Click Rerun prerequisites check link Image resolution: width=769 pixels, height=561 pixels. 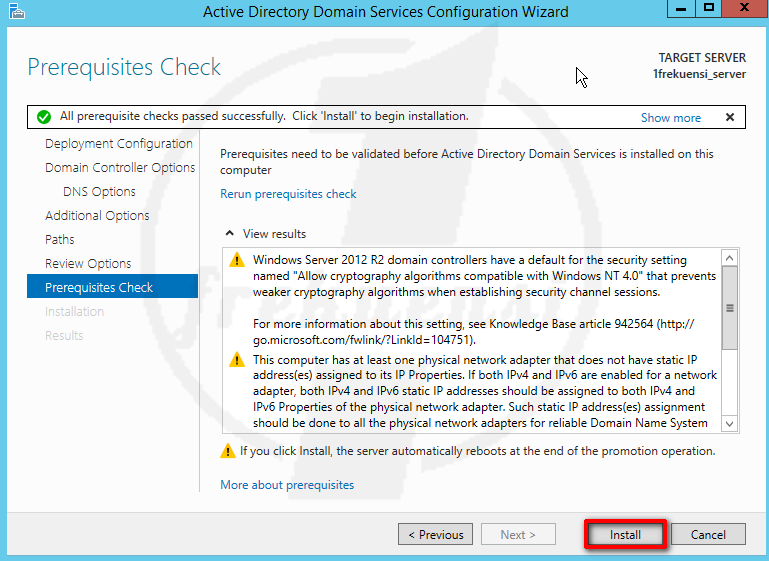[288, 194]
